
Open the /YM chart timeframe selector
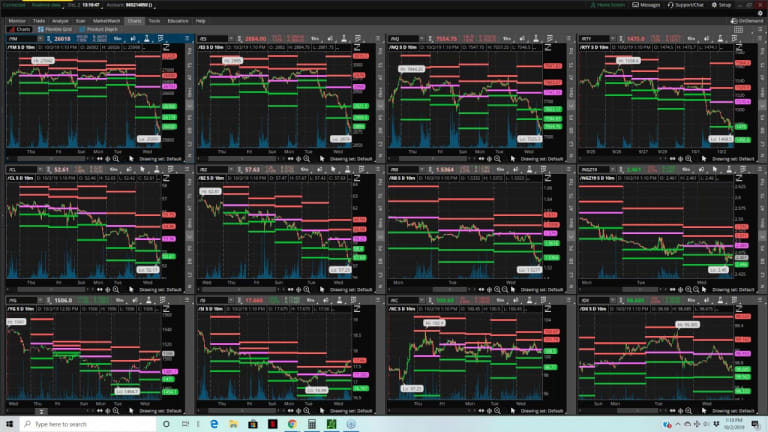pos(118,39)
